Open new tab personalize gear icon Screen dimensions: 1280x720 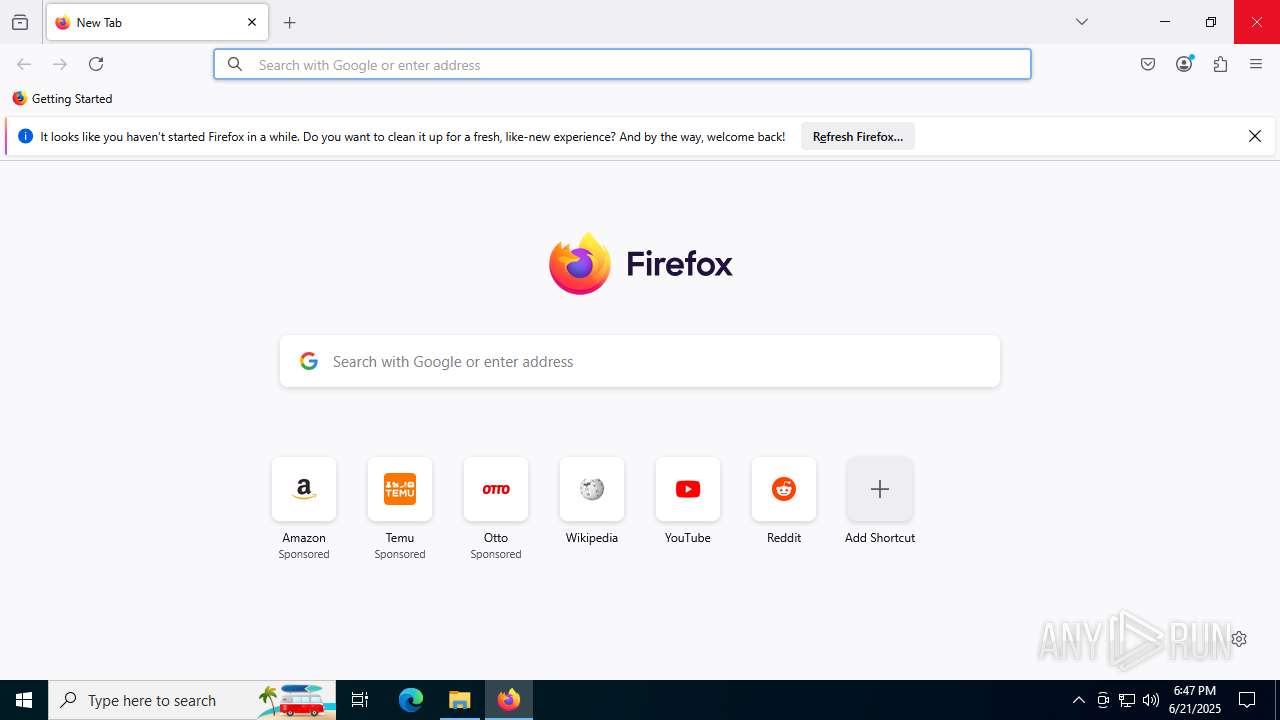click(1239, 639)
